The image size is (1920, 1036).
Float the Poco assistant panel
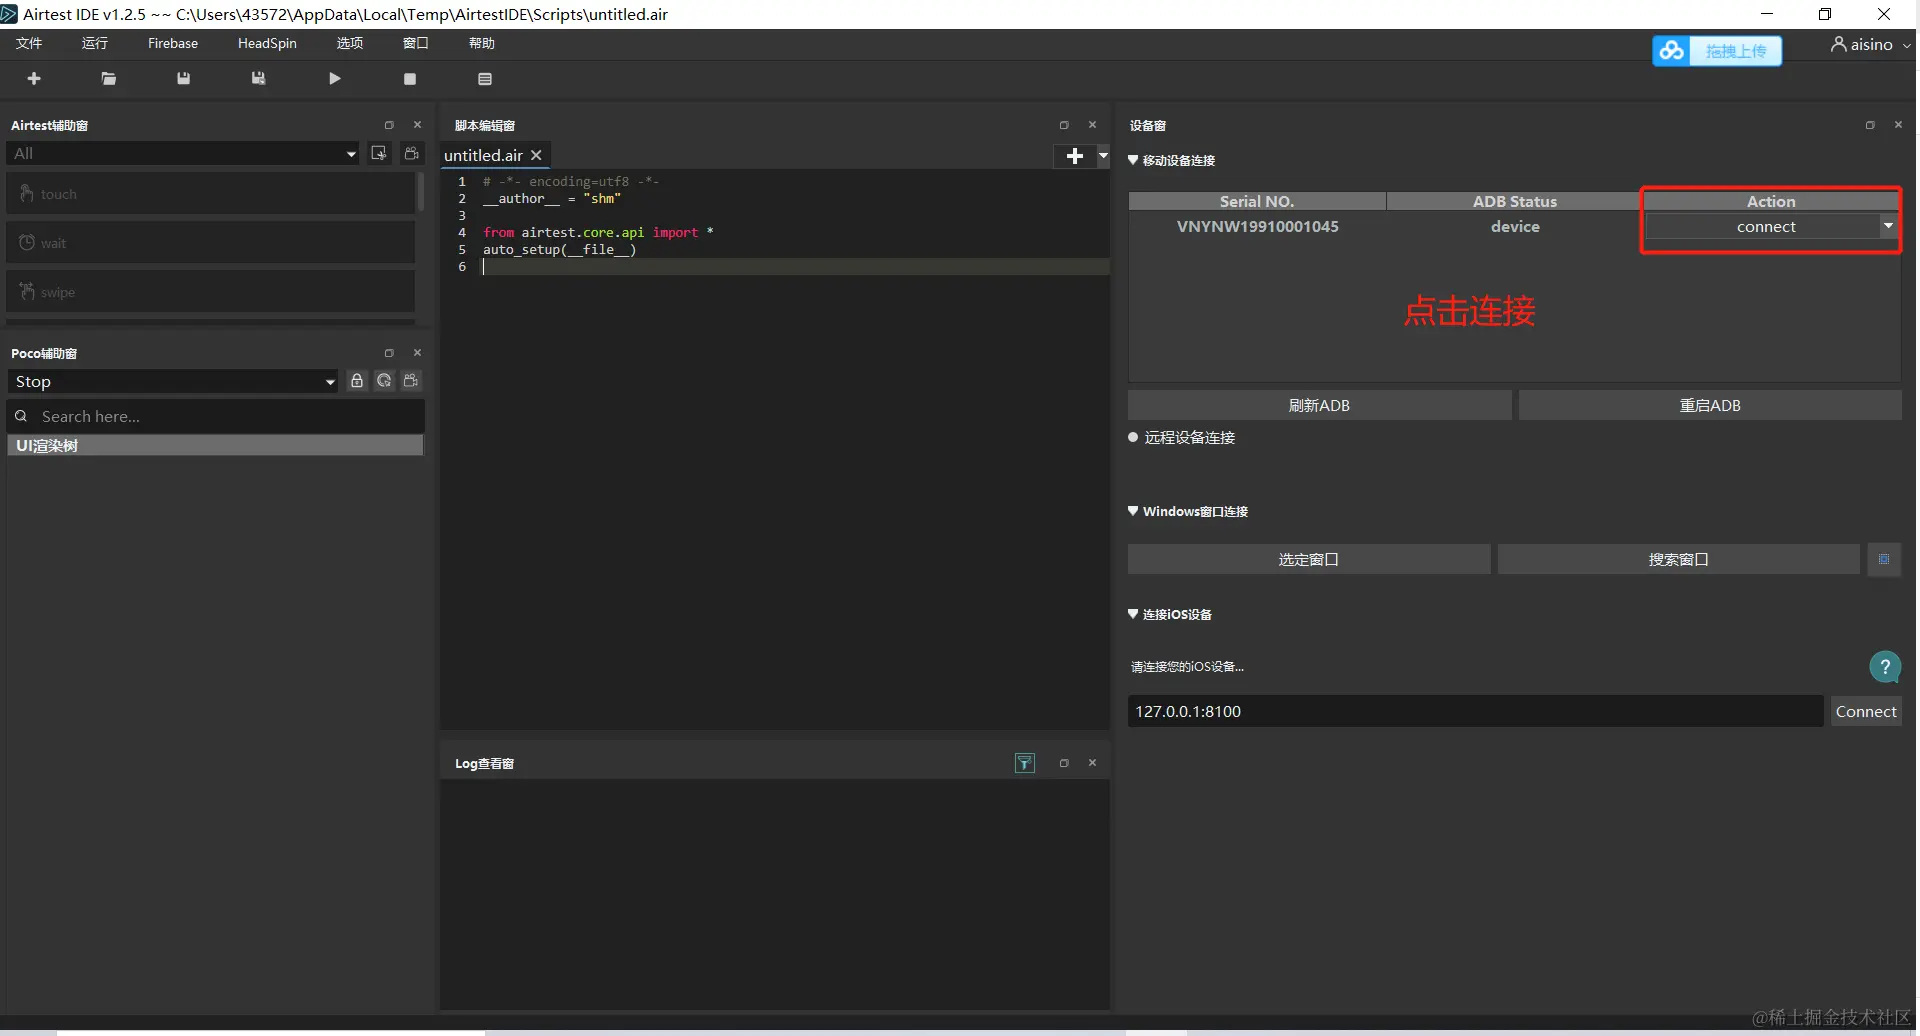[389, 353]
